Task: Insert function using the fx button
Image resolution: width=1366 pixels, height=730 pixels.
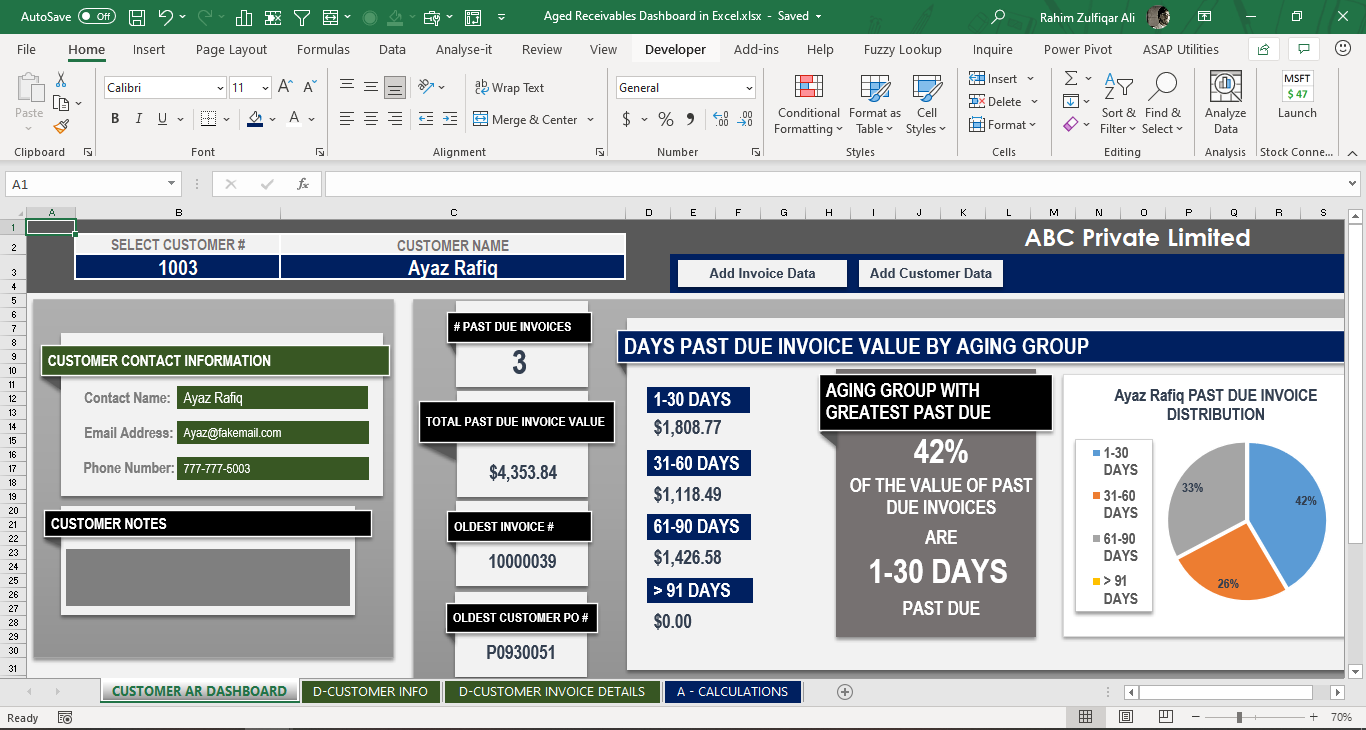Action: (303, 184)
